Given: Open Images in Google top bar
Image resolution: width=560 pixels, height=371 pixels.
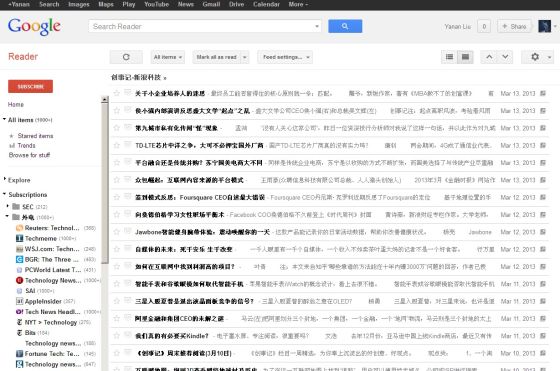Looking at the screenshot, I should [79, 4].
